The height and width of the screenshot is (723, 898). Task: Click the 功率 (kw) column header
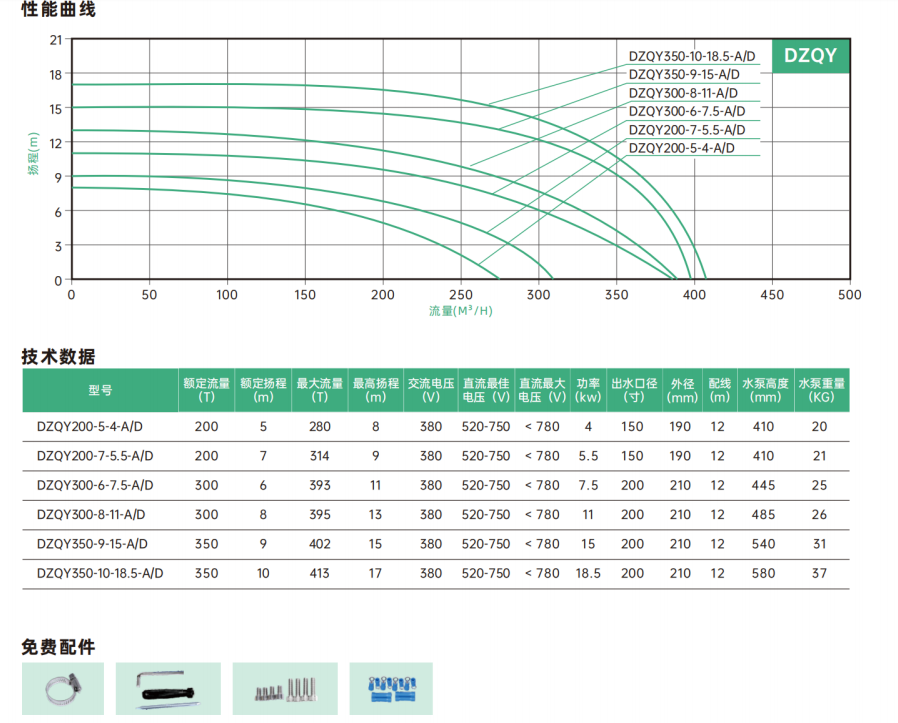[588, 390]
